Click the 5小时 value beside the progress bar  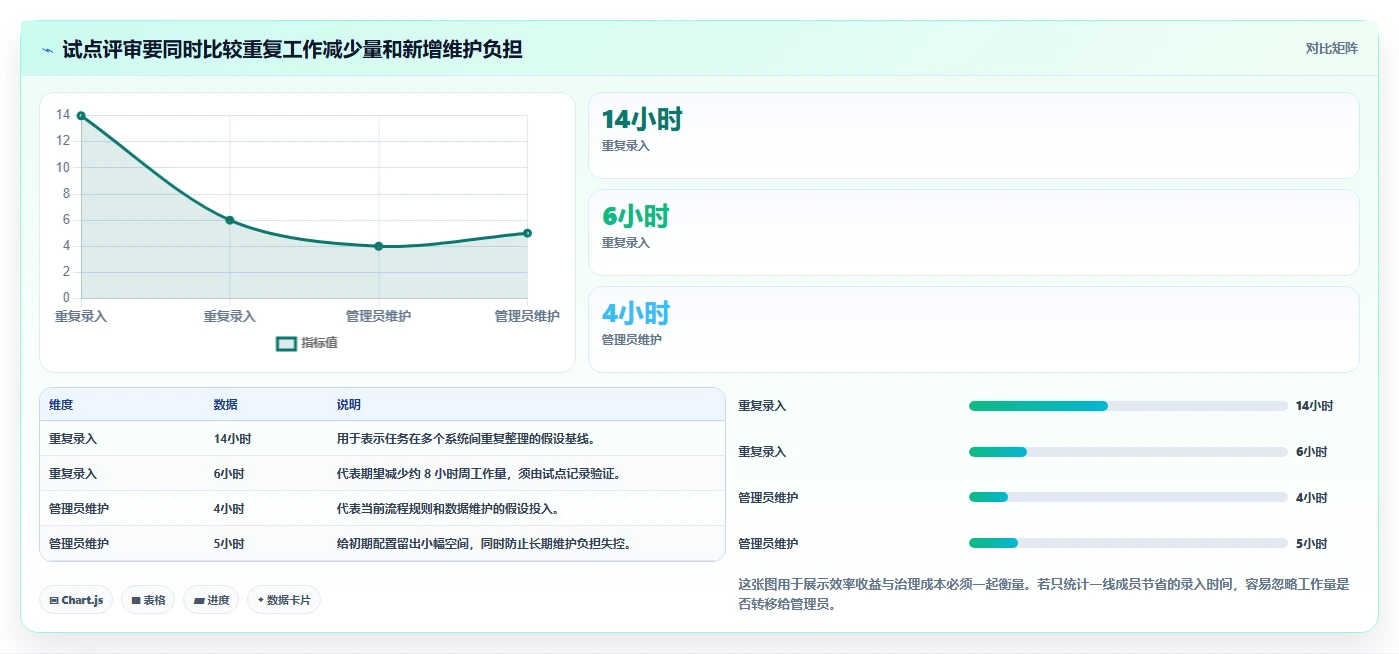1311,544
